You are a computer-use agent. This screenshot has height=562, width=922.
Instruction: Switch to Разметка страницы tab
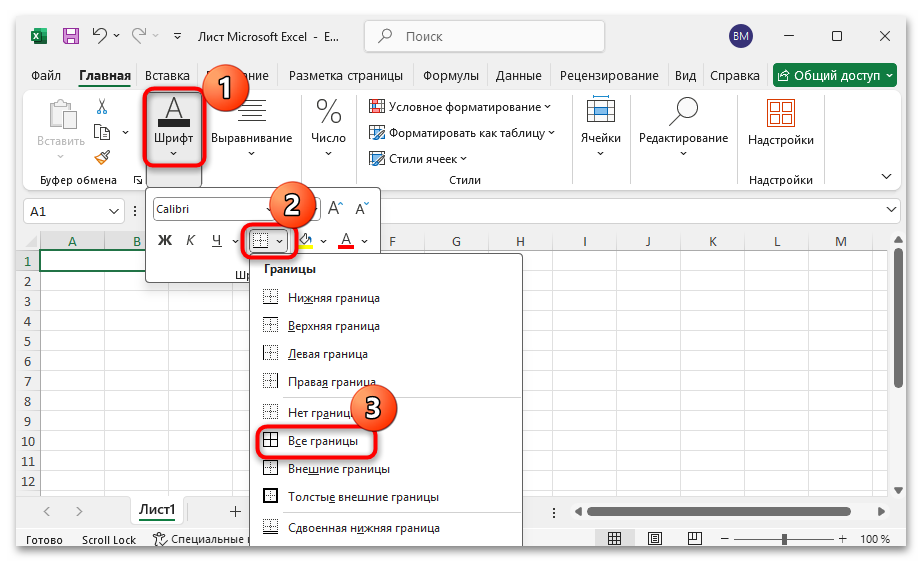[346, 75]
